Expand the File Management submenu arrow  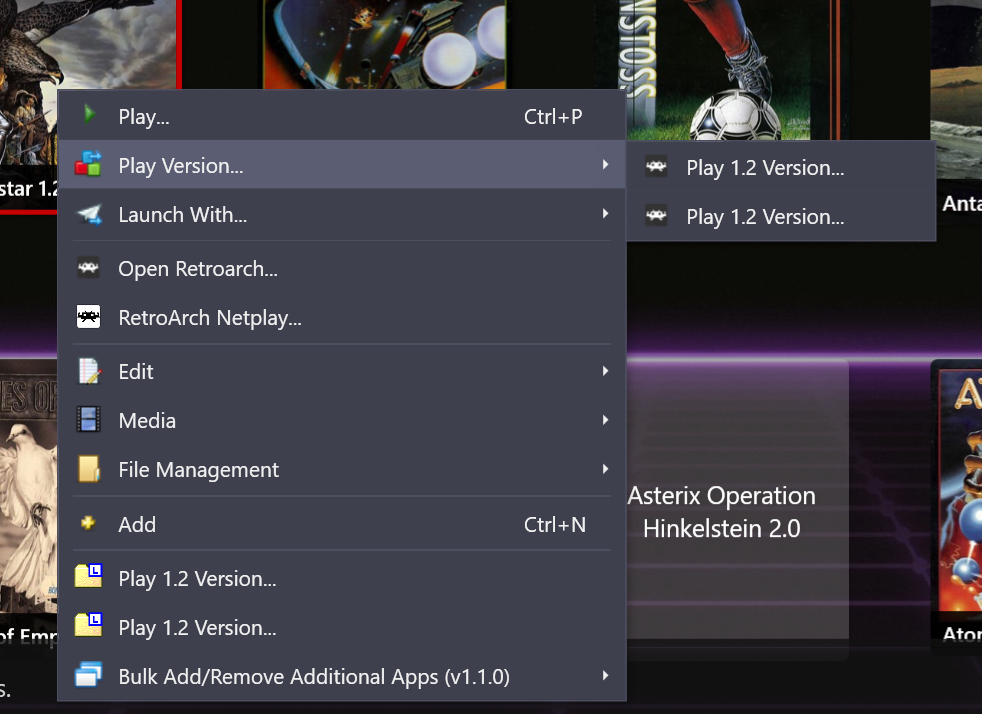(x=605, y=468)
